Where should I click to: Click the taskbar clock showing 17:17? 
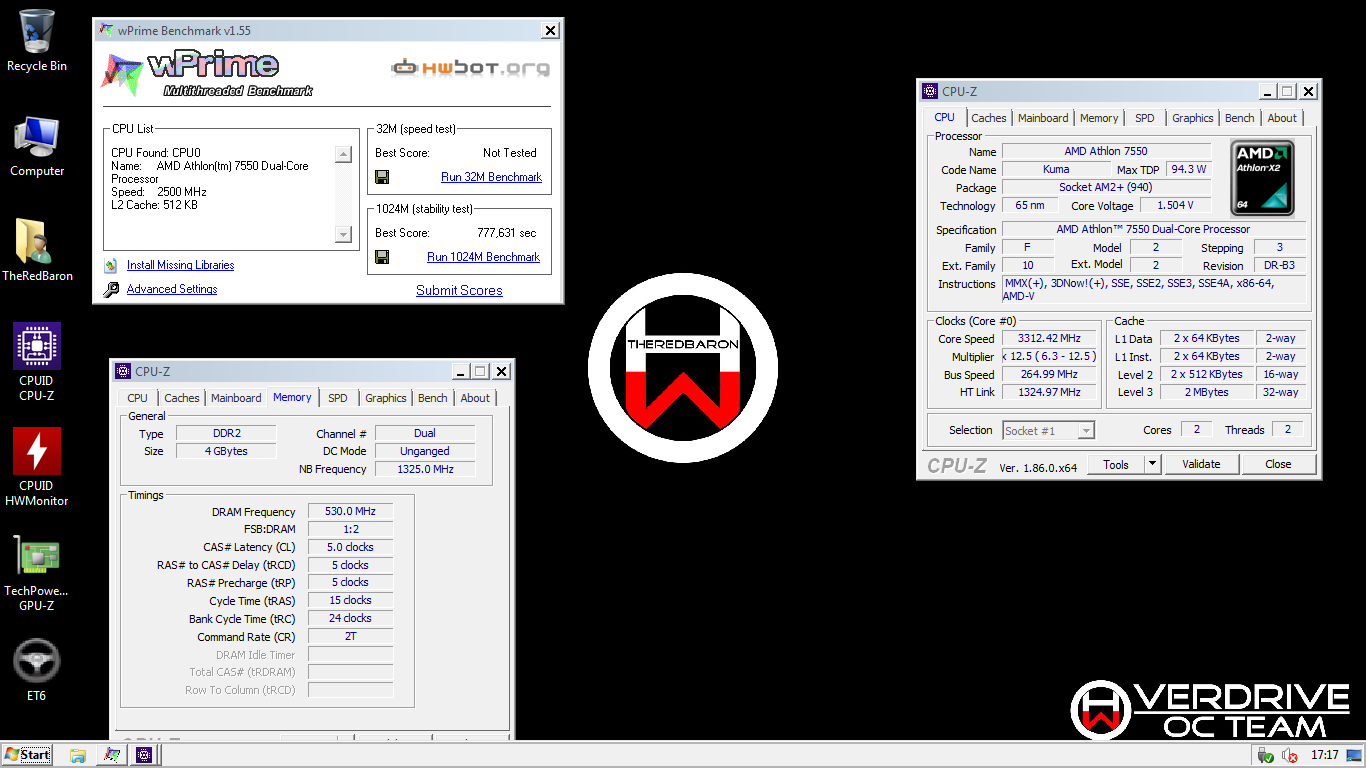tap(1325, 755)
